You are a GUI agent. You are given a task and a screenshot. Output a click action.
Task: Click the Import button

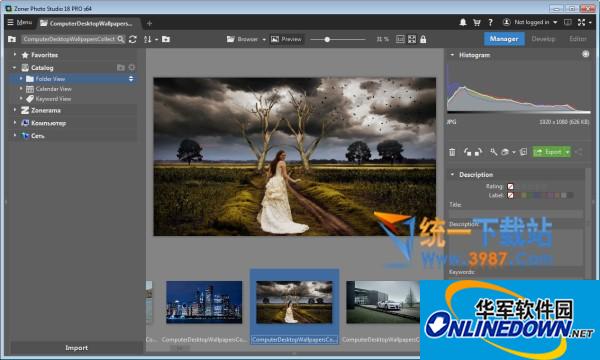point(76,348)
